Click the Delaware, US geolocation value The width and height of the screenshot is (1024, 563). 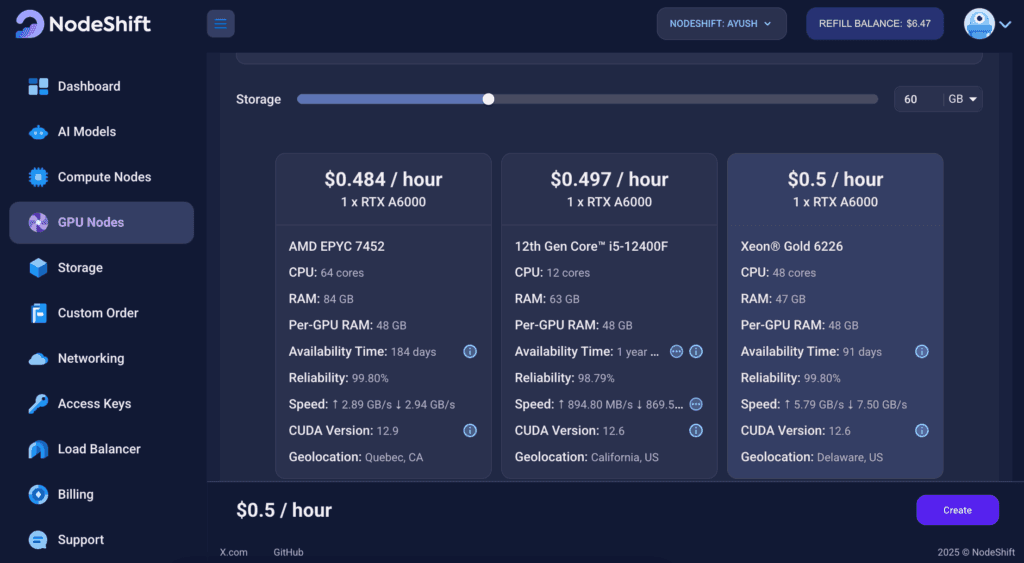[x=850, y=458]
